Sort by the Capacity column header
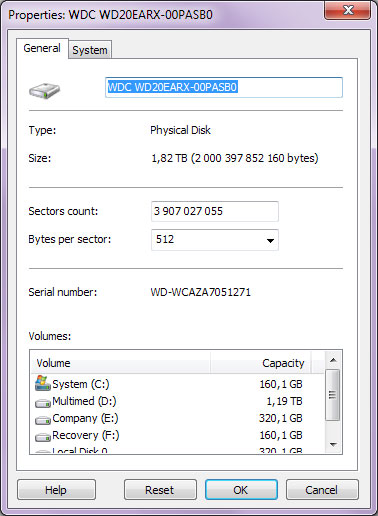 click(x=261, y=363)
